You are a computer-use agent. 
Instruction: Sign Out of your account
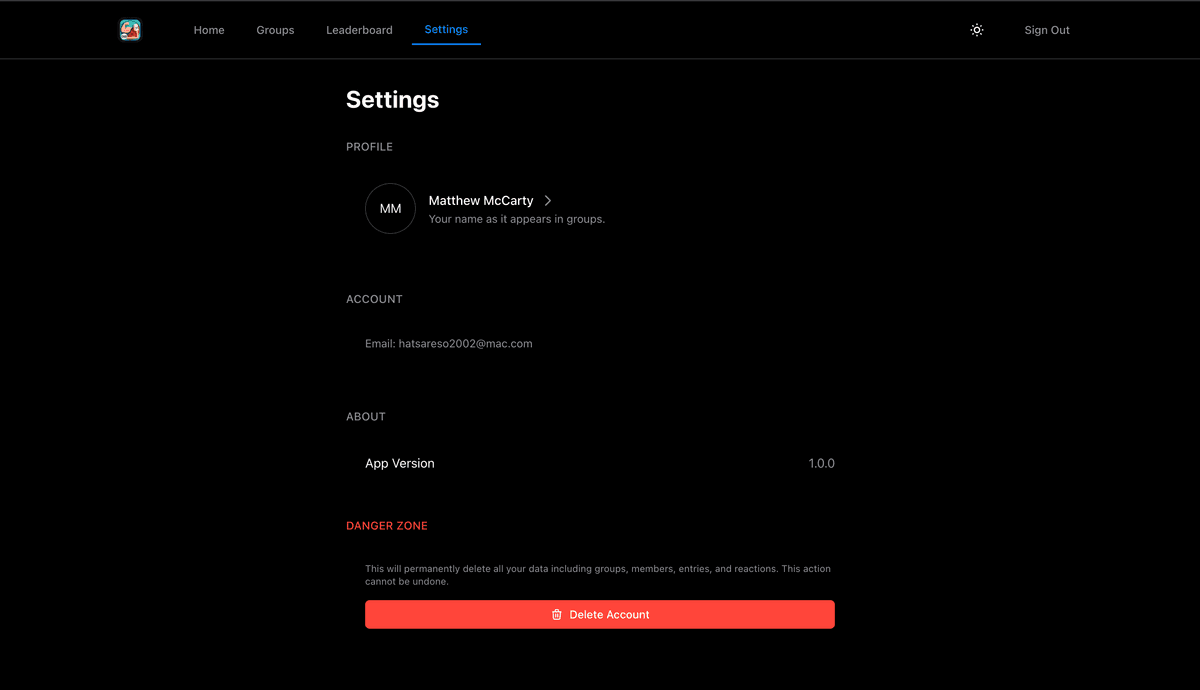coord(1046,30)
